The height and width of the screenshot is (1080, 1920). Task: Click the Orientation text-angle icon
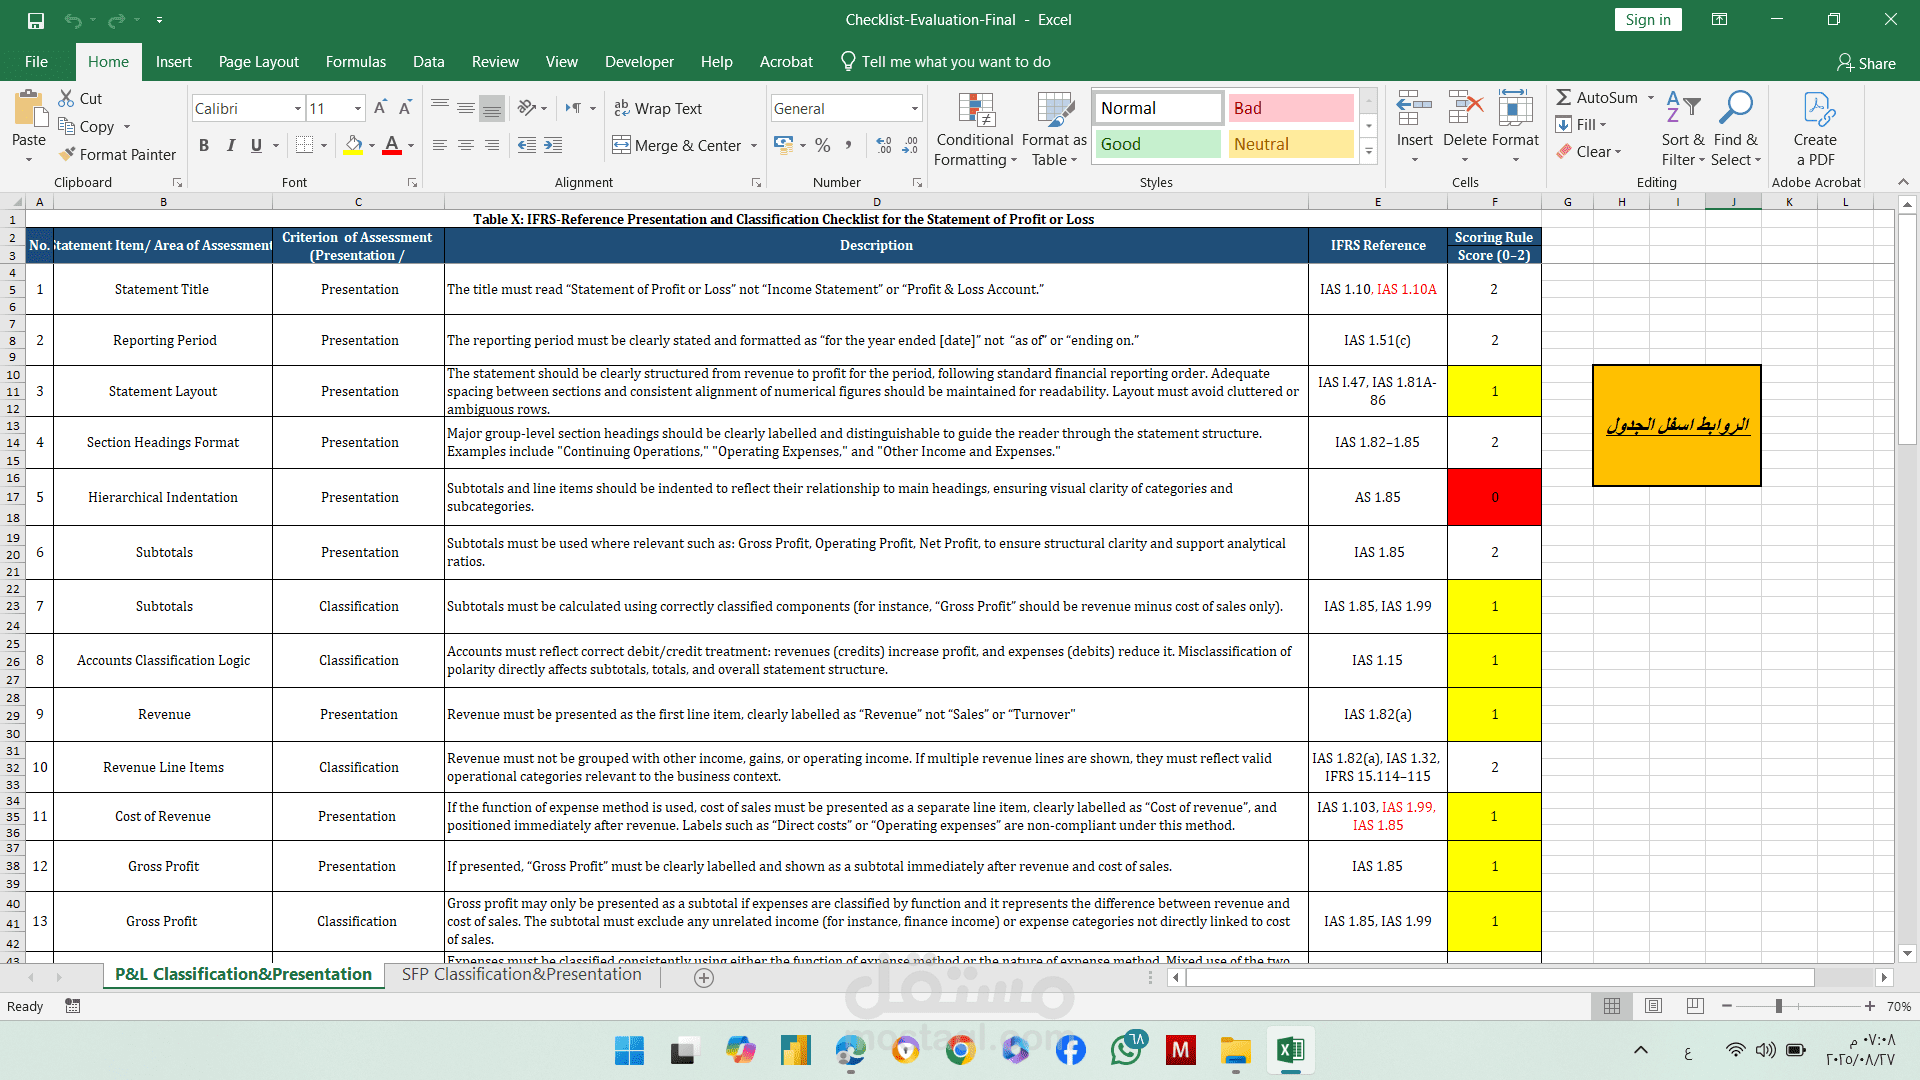[x=527, y=108]
